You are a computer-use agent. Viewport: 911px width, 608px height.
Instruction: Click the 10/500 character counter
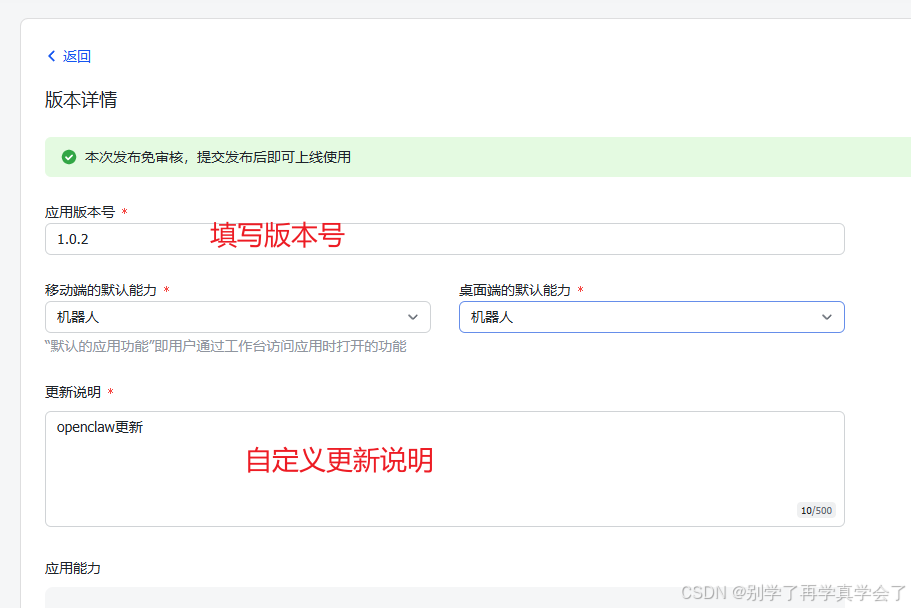coord(816,510)
